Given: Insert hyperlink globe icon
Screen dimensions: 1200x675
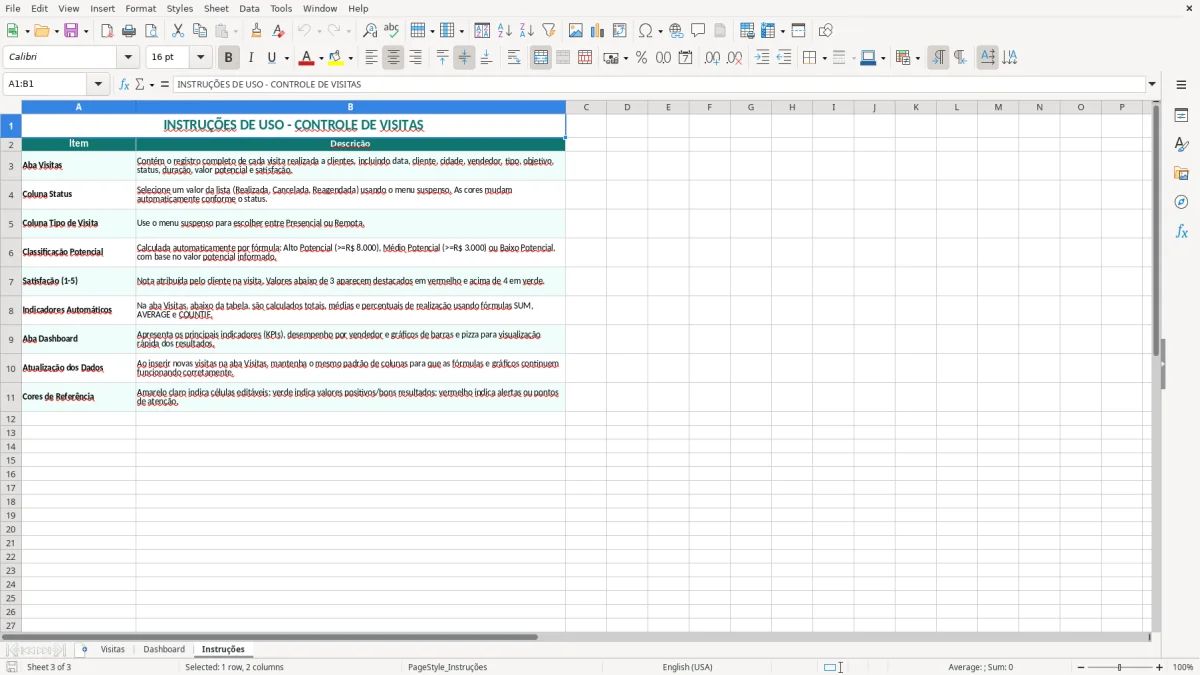Looking at the screenshot, I should click(677, 31).
